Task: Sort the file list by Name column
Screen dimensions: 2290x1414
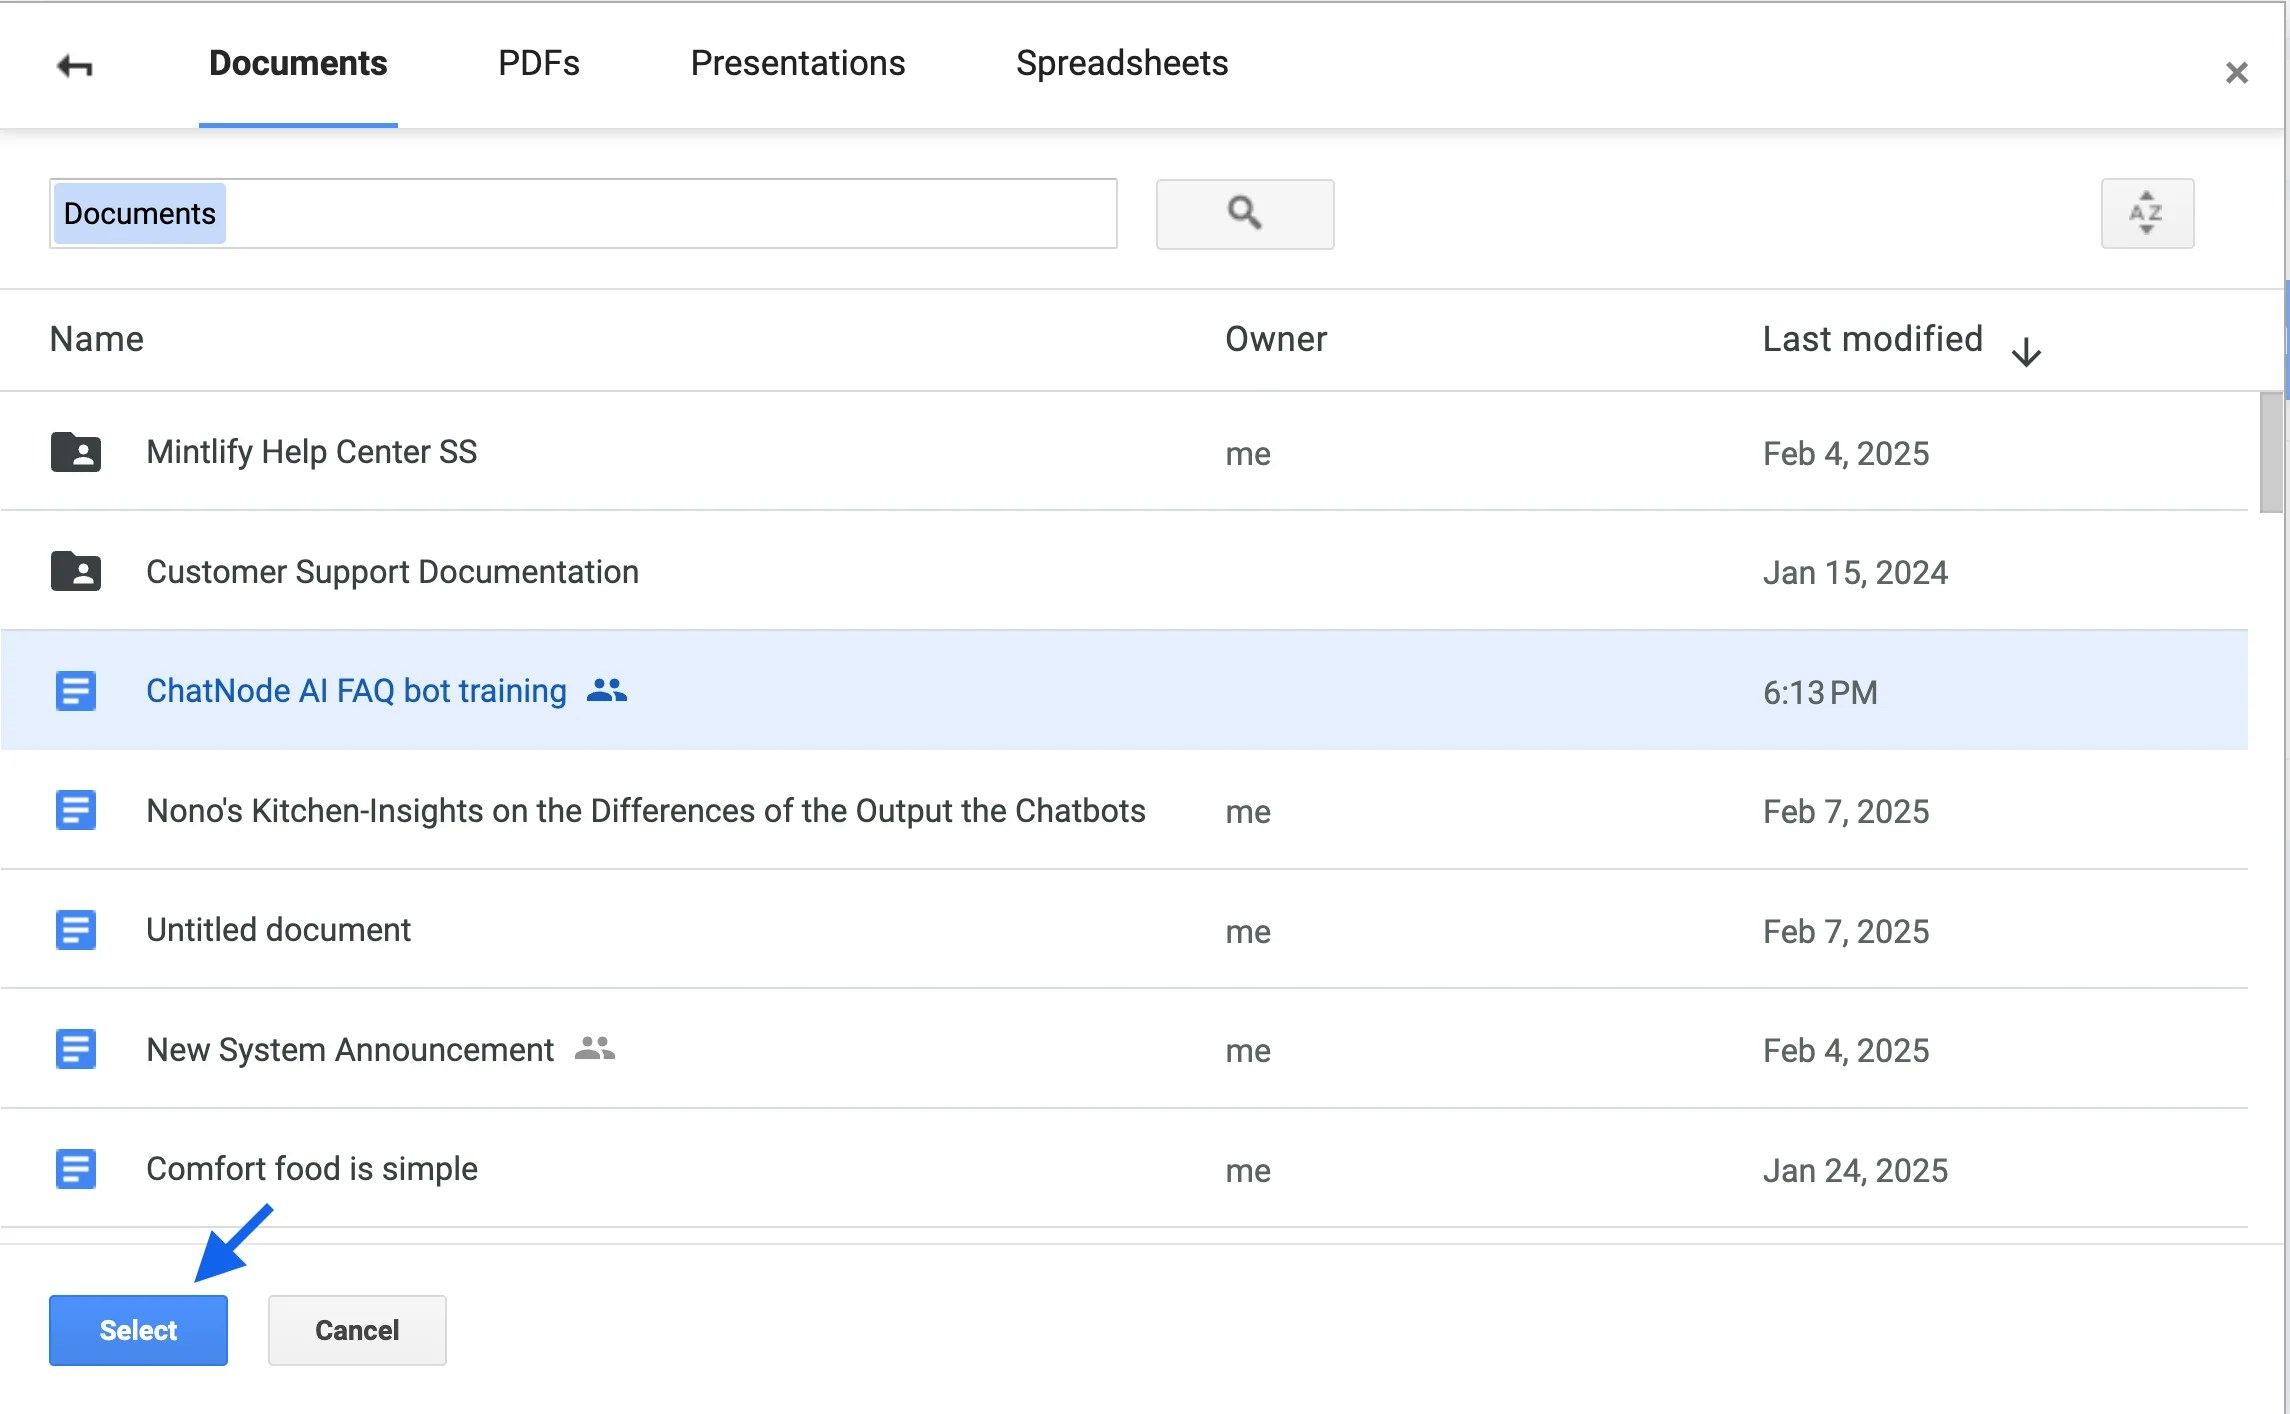Action: tap(97, 339)
